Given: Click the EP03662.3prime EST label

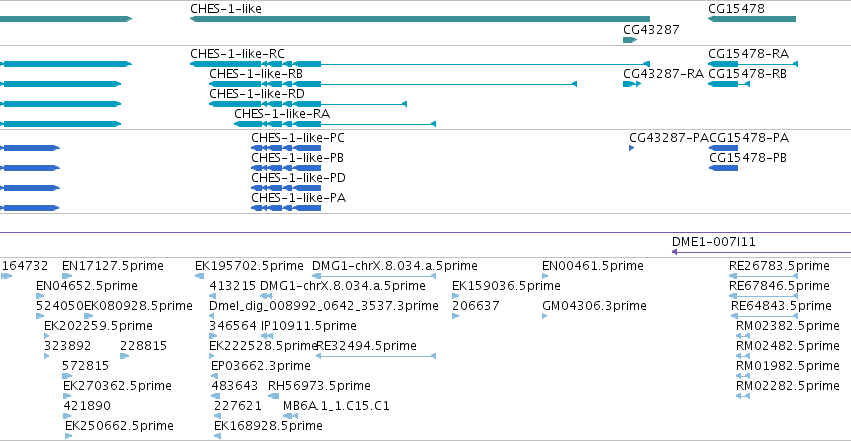Looking at the screenshot, I should point(261,366).
